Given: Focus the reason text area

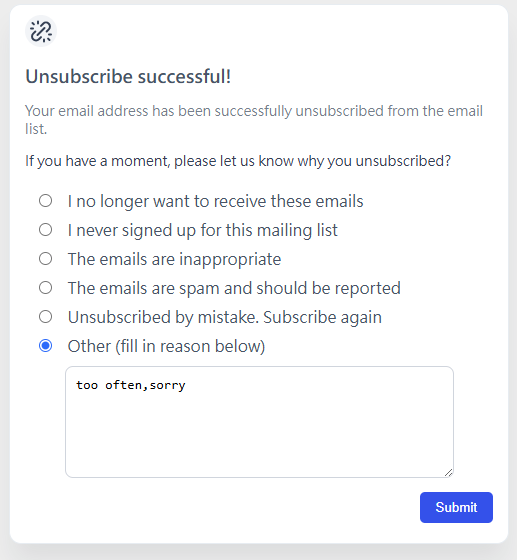Looking at the screenshot, I should (x=259, y=422).
